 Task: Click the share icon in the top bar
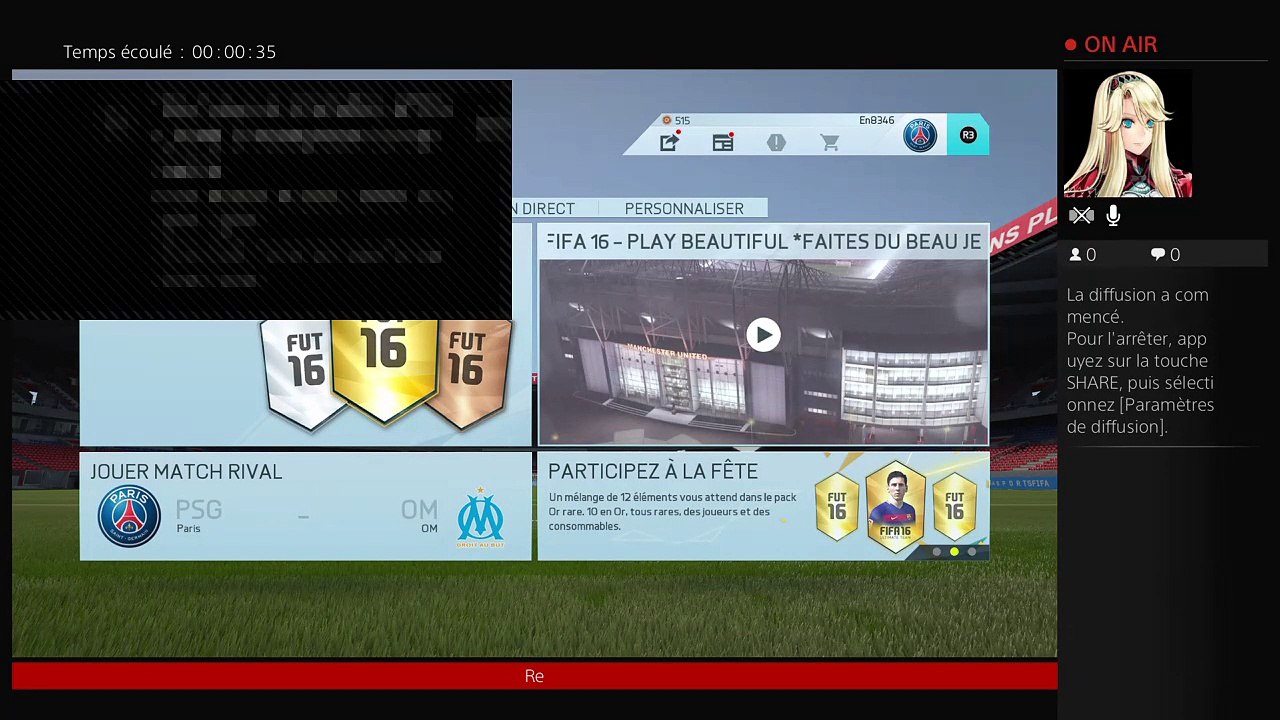pyautogui.click(x=669, y=143)
